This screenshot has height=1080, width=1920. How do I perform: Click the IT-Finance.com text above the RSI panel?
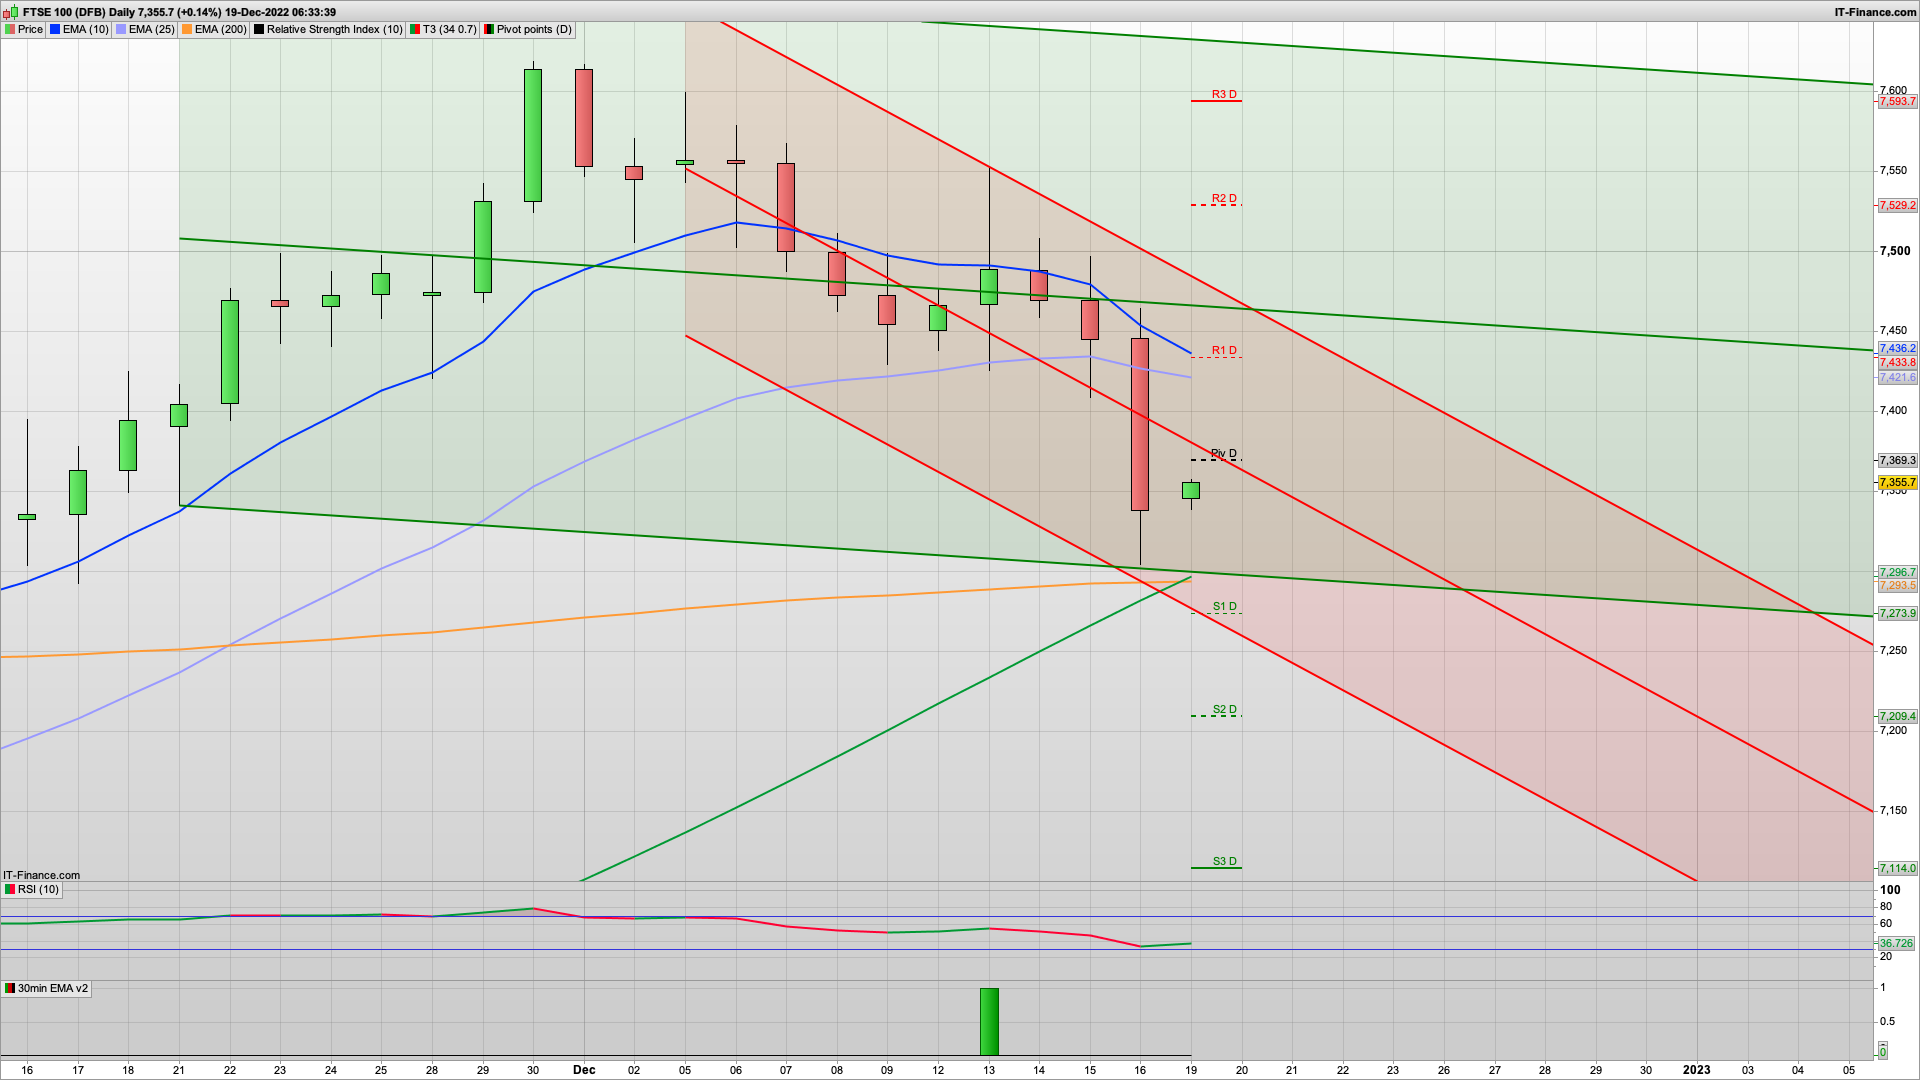41,874
